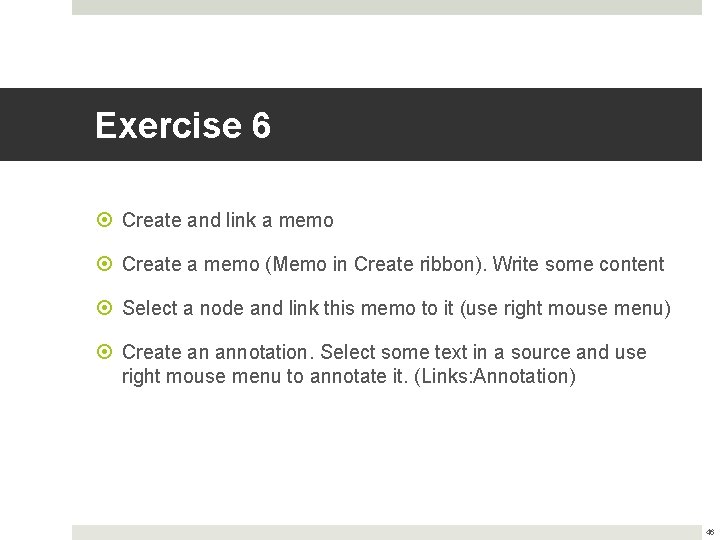Screen dimensions: 720x540
Task: Click the 'right mouse menu to annotate it' text
Action: click(264, 377)
